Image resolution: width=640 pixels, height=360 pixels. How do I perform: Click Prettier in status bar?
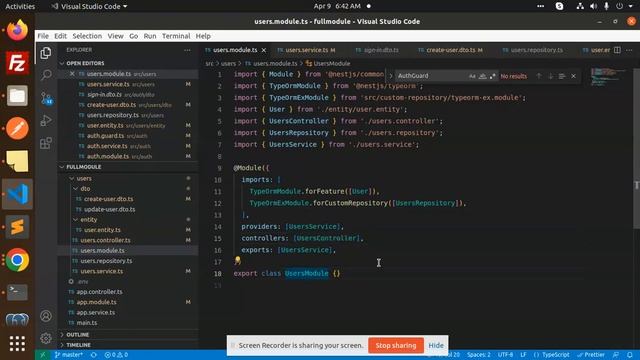pos(591,355)
